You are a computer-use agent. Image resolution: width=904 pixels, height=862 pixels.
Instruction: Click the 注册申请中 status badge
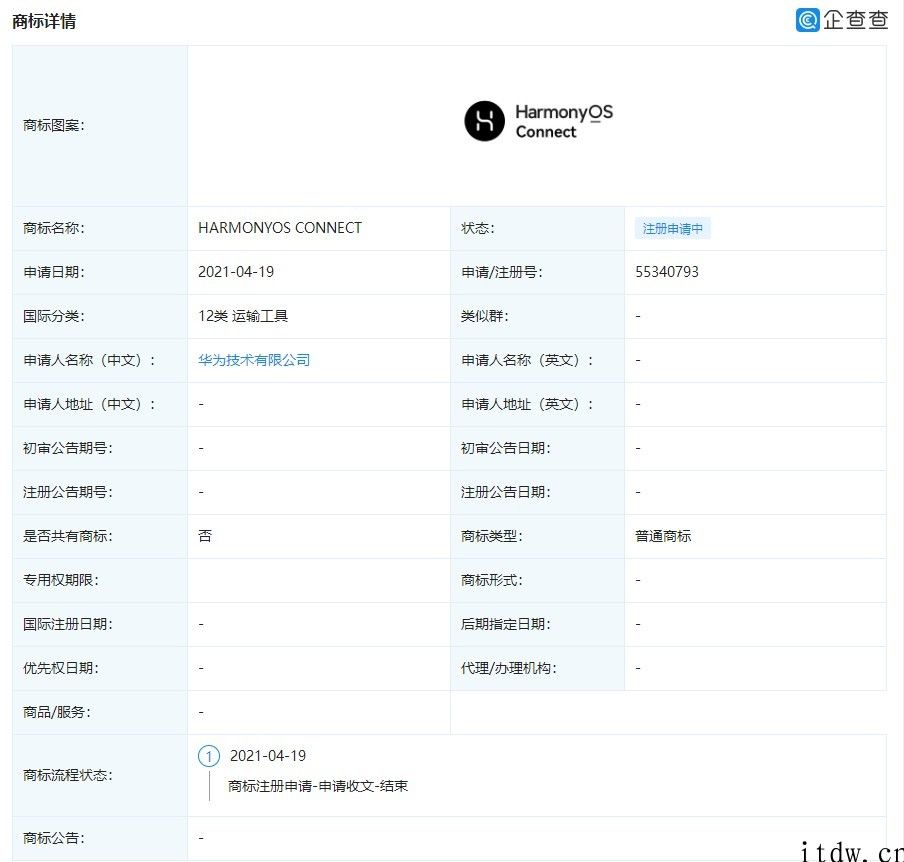pyautogui.click(x=673, y=229)
